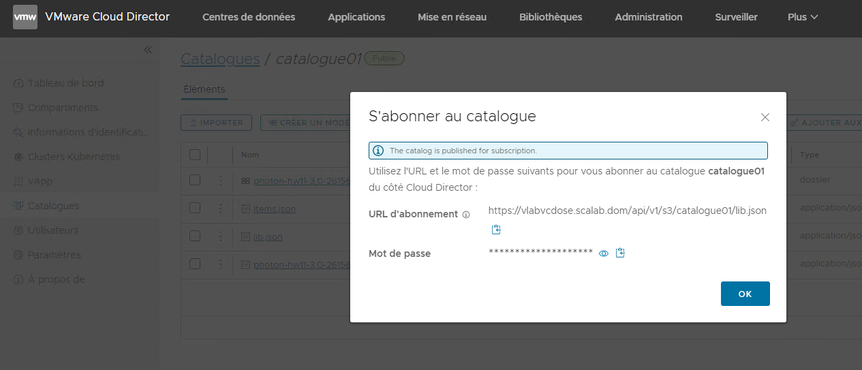Open the Administration menu
Viewport: 862px width, 370px height.
[x=649, y=17]
